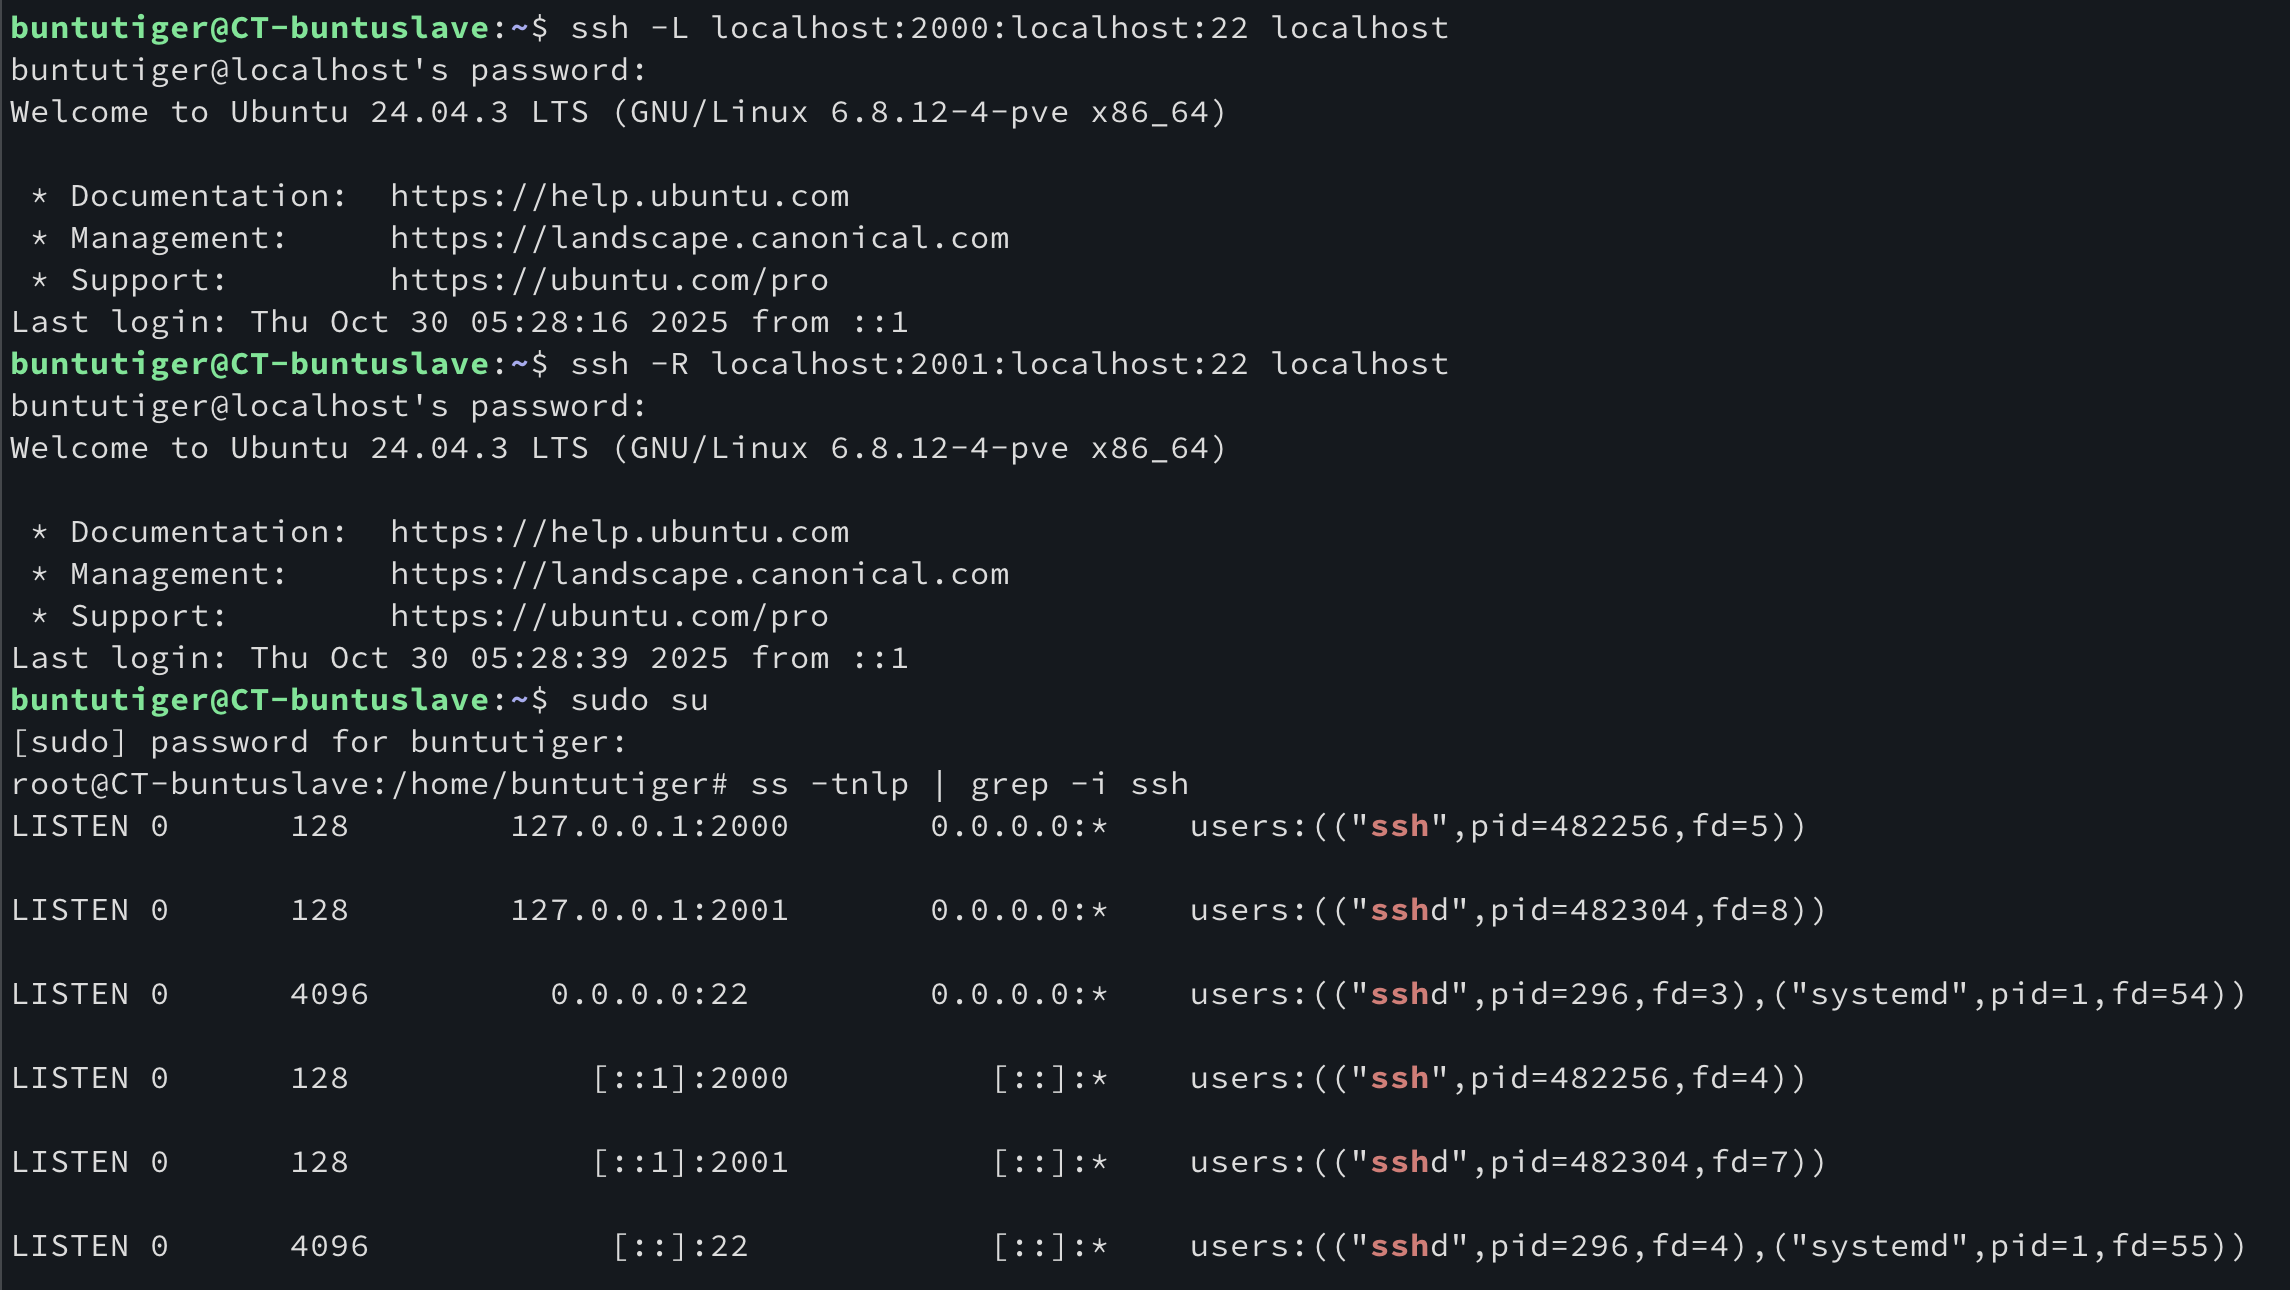Select the [::1]:2001 listen address
Screen dimensions: 2290x1290
[x=690, y=1162]
